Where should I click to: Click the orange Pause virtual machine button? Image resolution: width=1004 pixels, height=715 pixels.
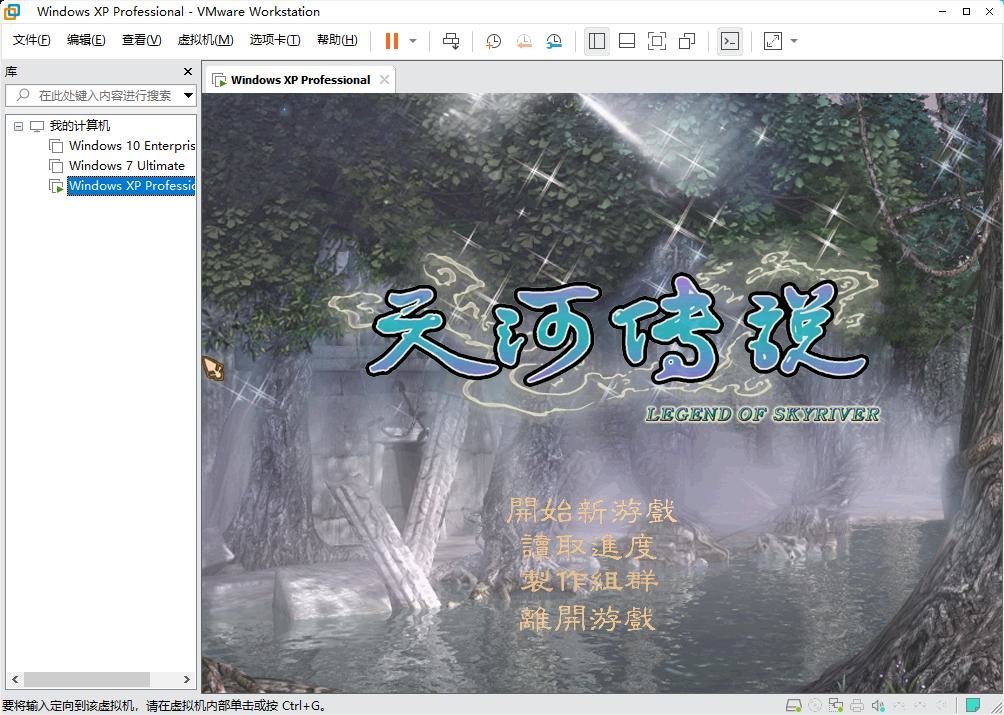(391, 41)
